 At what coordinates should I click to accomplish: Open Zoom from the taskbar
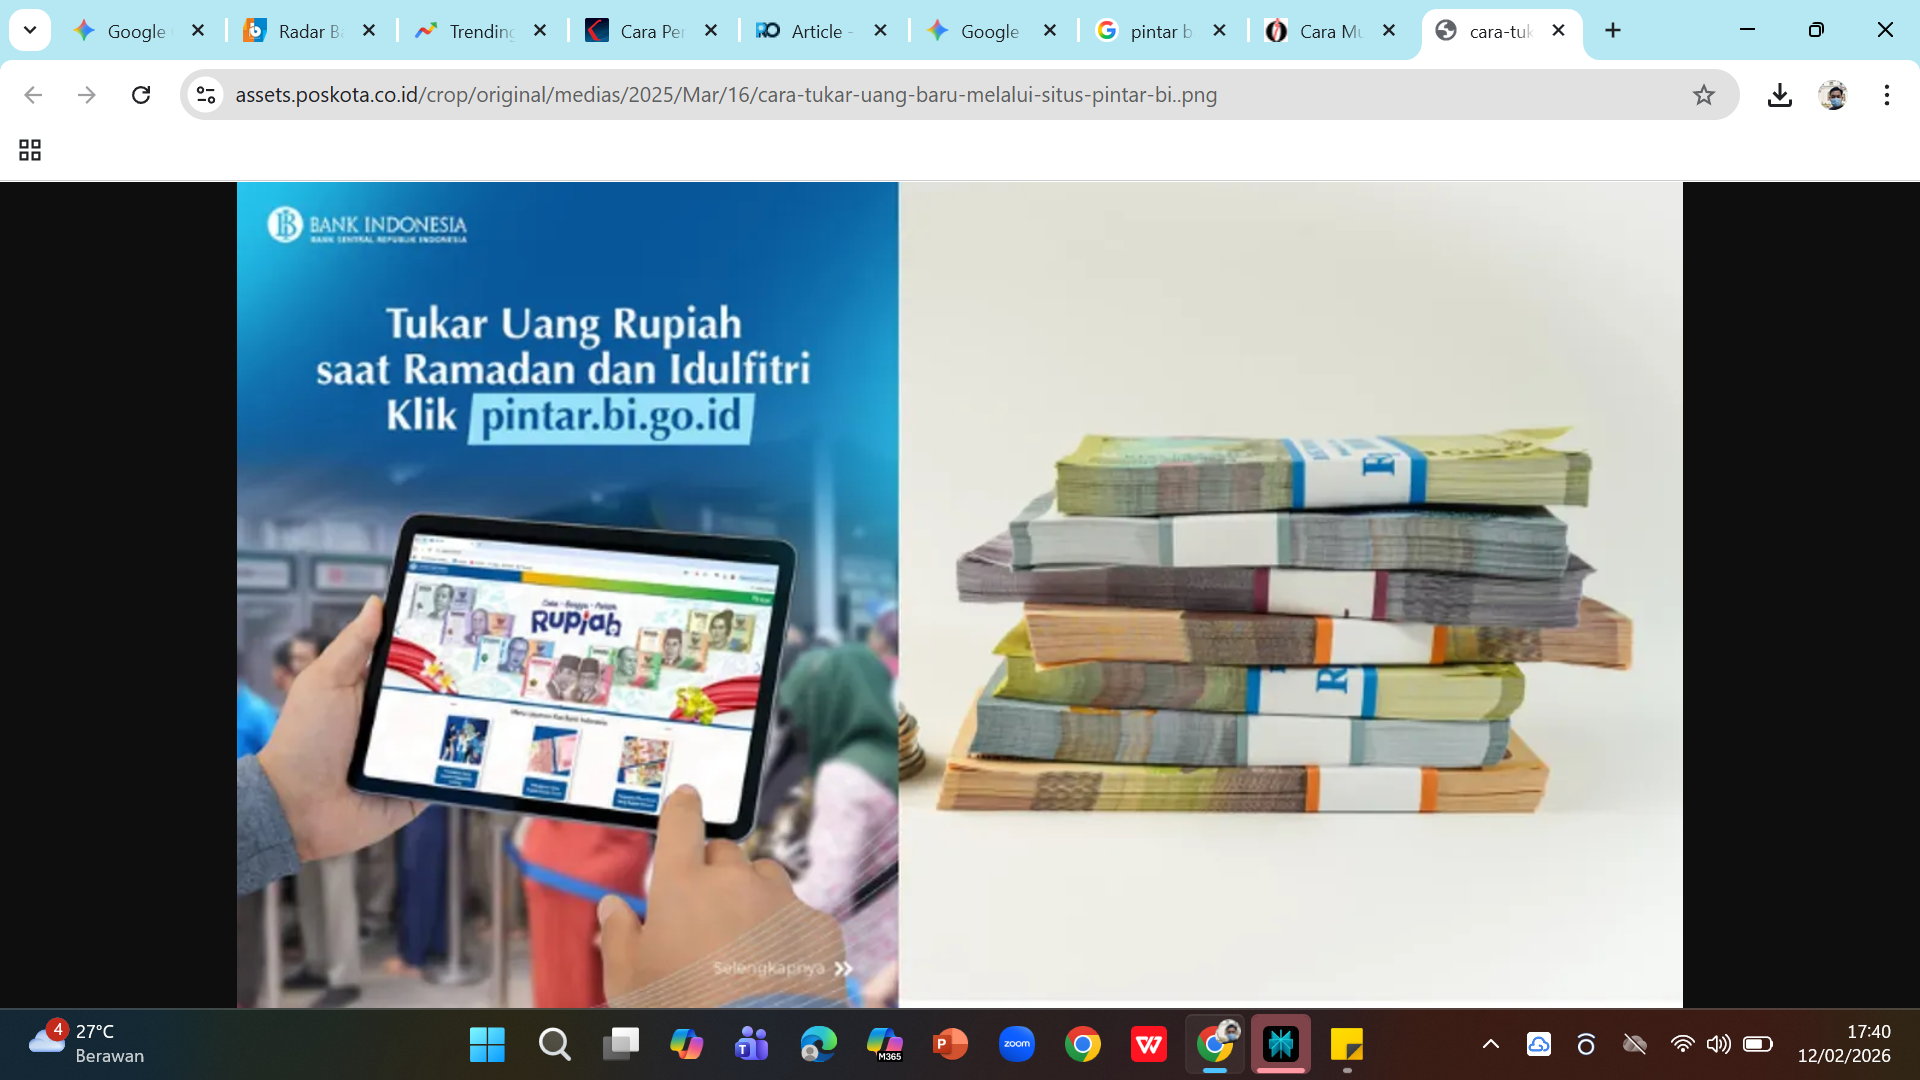pos(1017,1045)
